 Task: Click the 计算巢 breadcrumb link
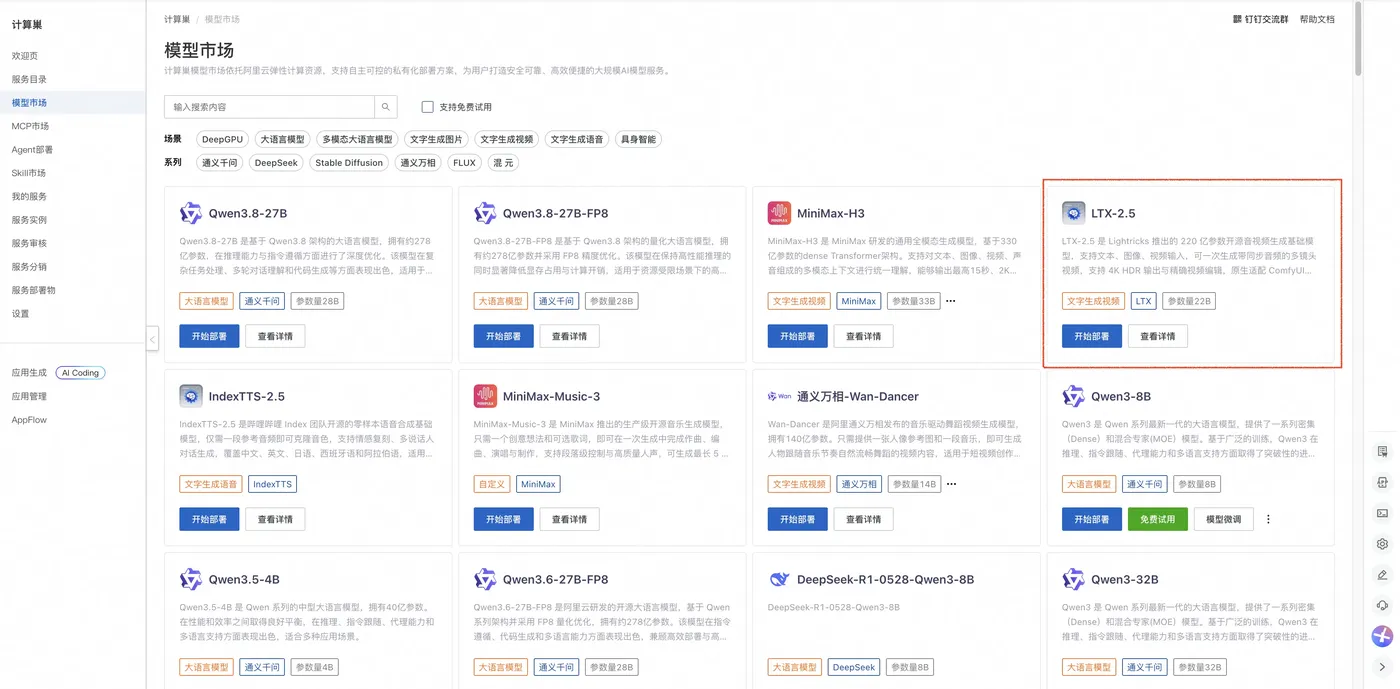(177, 19)
